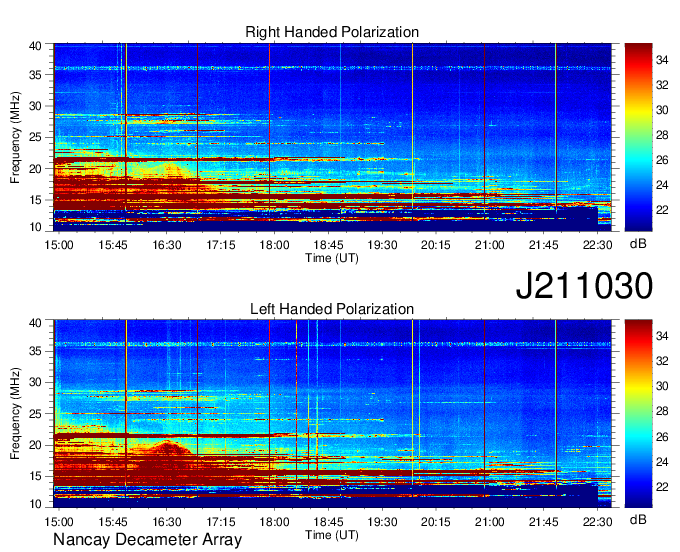Click "Time (UT)" under the Left Handed plot
Image resolution: width=680 pixels, height=552 pixels.
[332, 535]
